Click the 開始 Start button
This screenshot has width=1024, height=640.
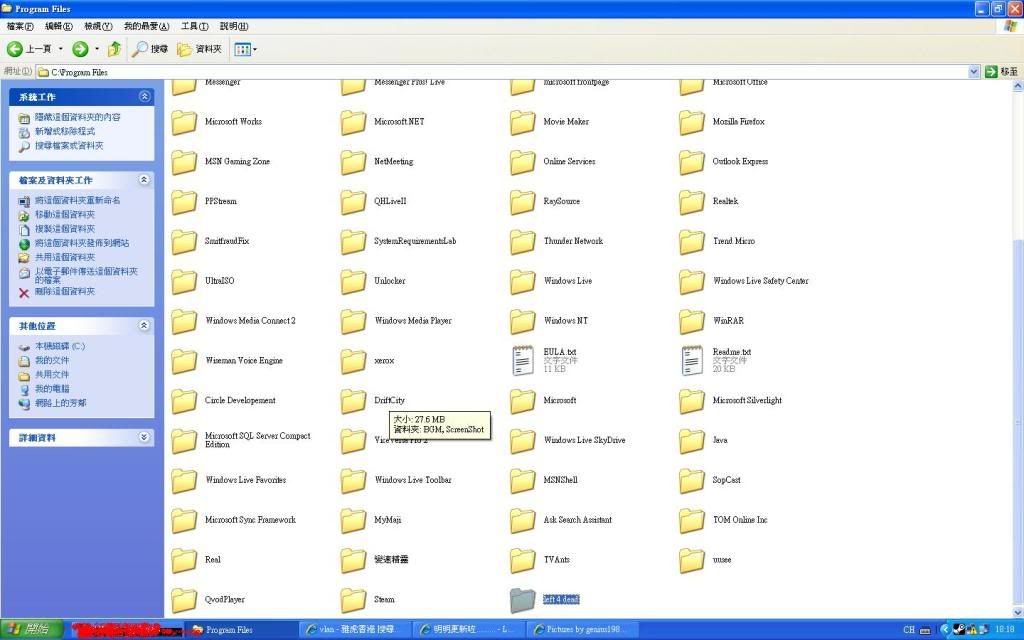(x=32, y=630)
